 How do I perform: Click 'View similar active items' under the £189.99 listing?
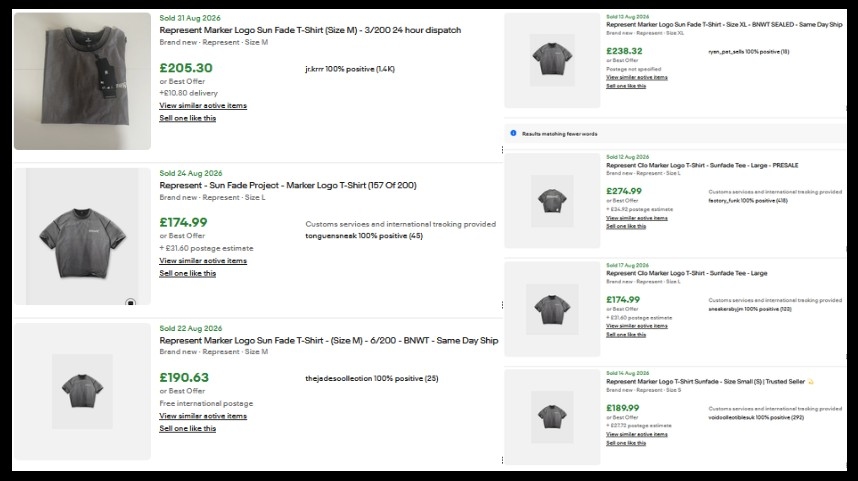637,434
